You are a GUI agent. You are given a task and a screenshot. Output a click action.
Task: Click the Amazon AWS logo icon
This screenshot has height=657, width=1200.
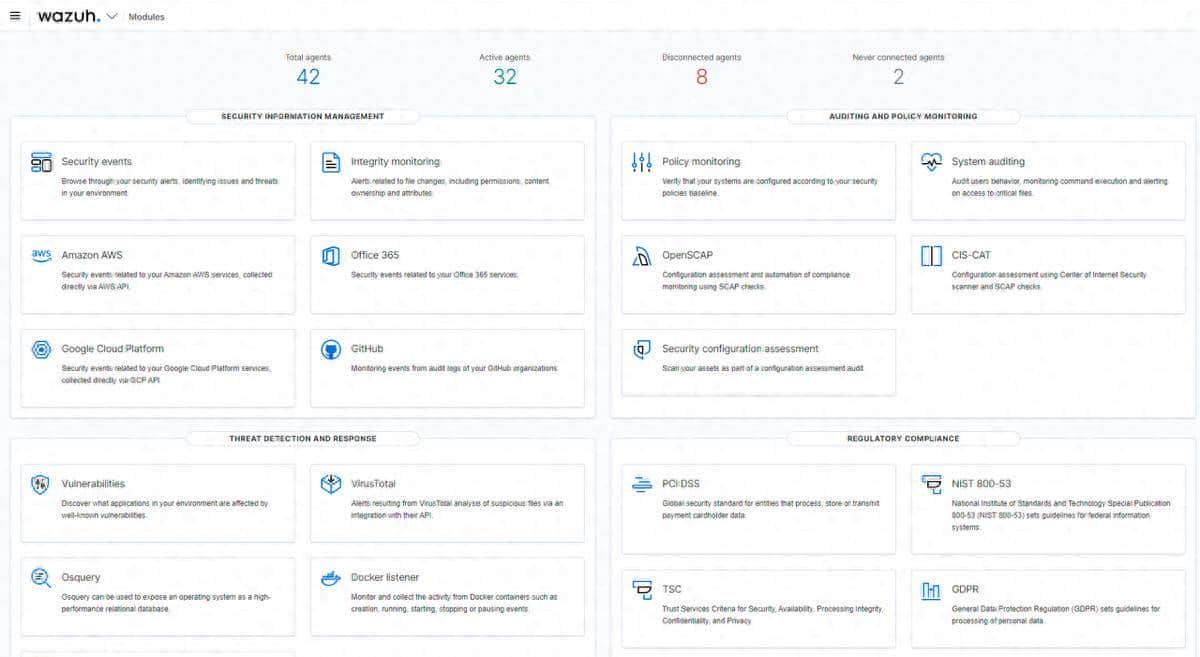(x=41, y=255)
